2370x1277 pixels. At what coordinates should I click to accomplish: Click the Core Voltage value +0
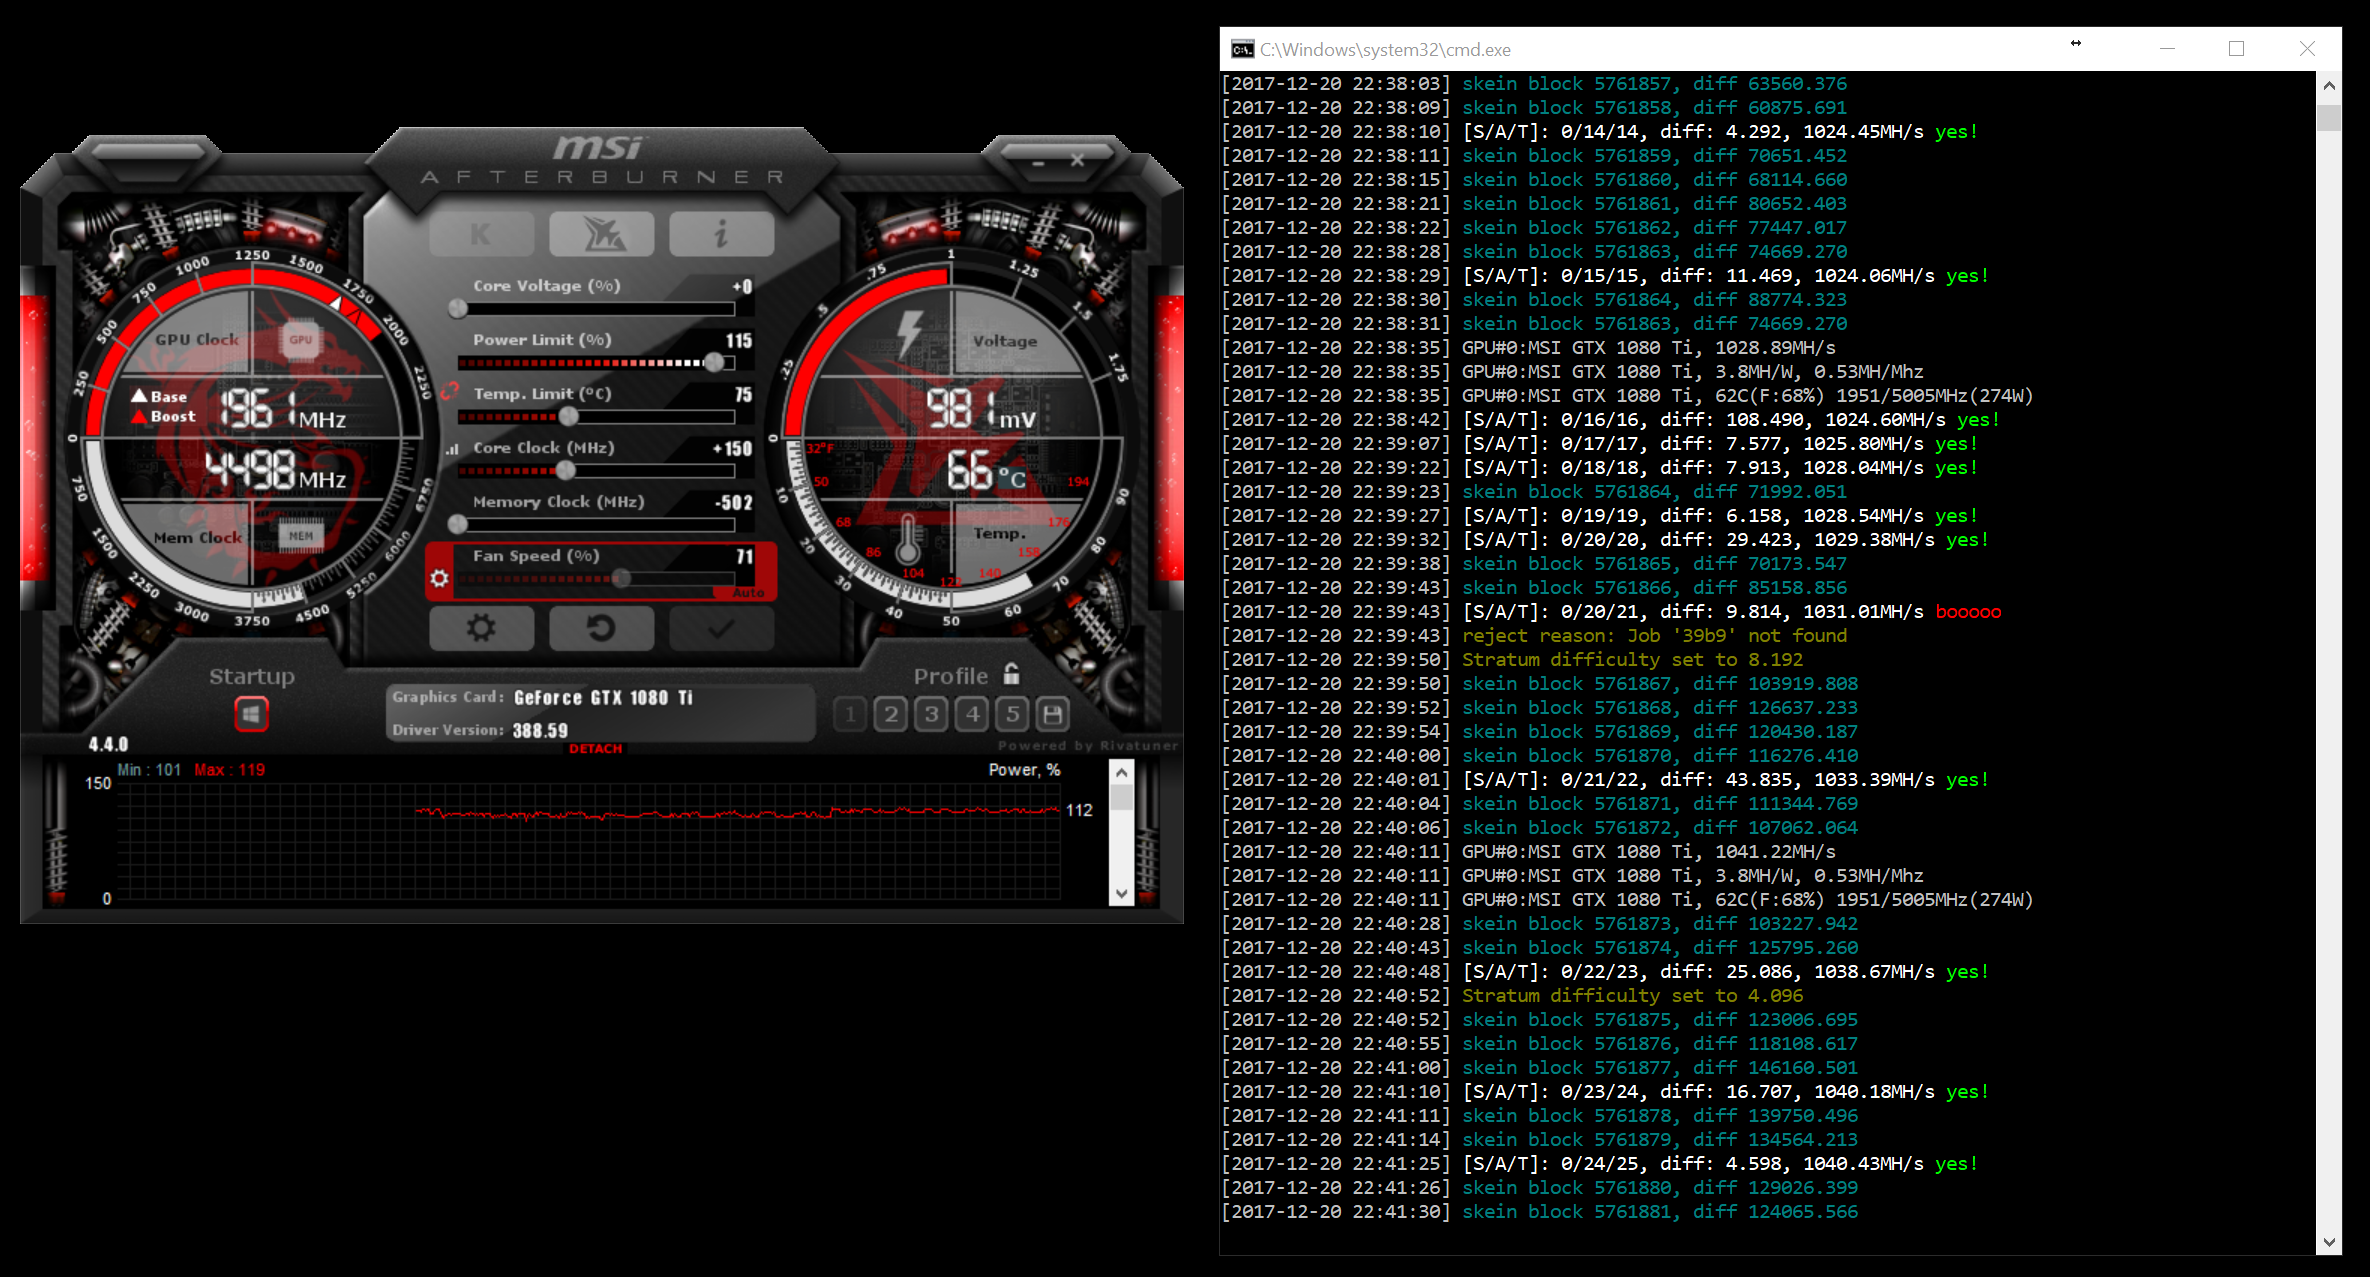click(742, 287)
